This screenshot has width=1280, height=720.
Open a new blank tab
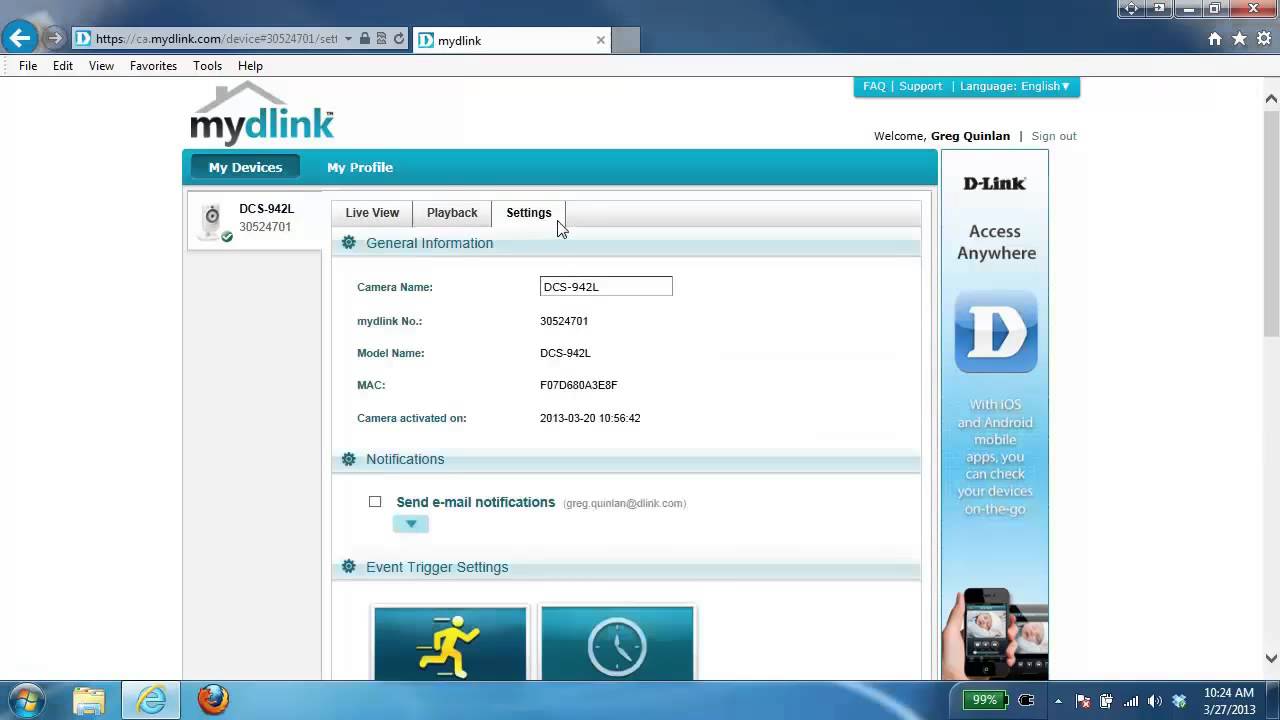[x=625, y=40]
